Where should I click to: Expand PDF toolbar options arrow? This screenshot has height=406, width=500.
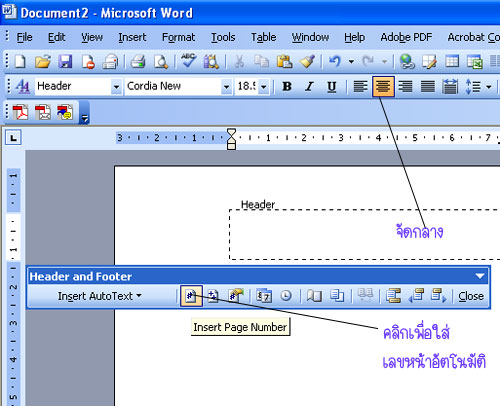85,113
